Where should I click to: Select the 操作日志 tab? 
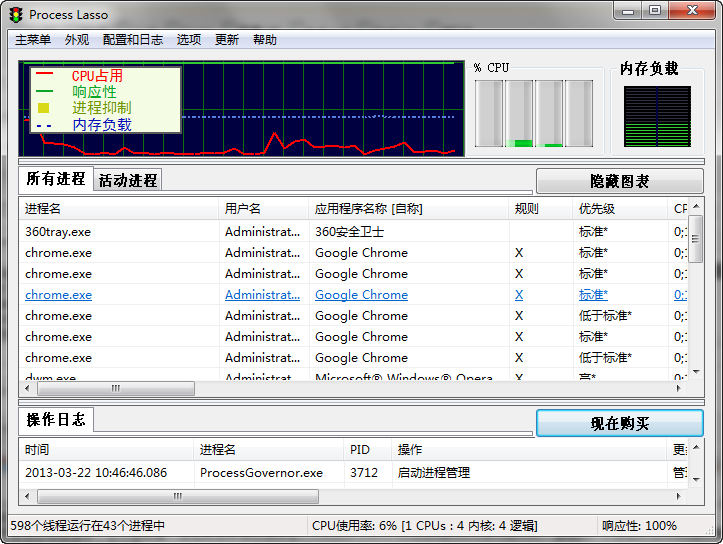pos(56,420)
